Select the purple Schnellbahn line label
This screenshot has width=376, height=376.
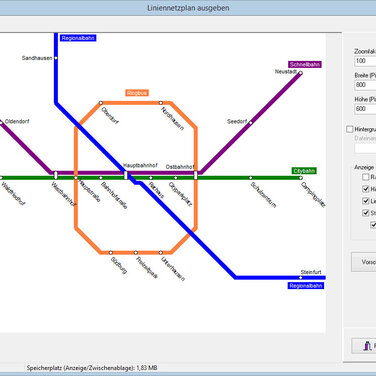pos(305,65)
